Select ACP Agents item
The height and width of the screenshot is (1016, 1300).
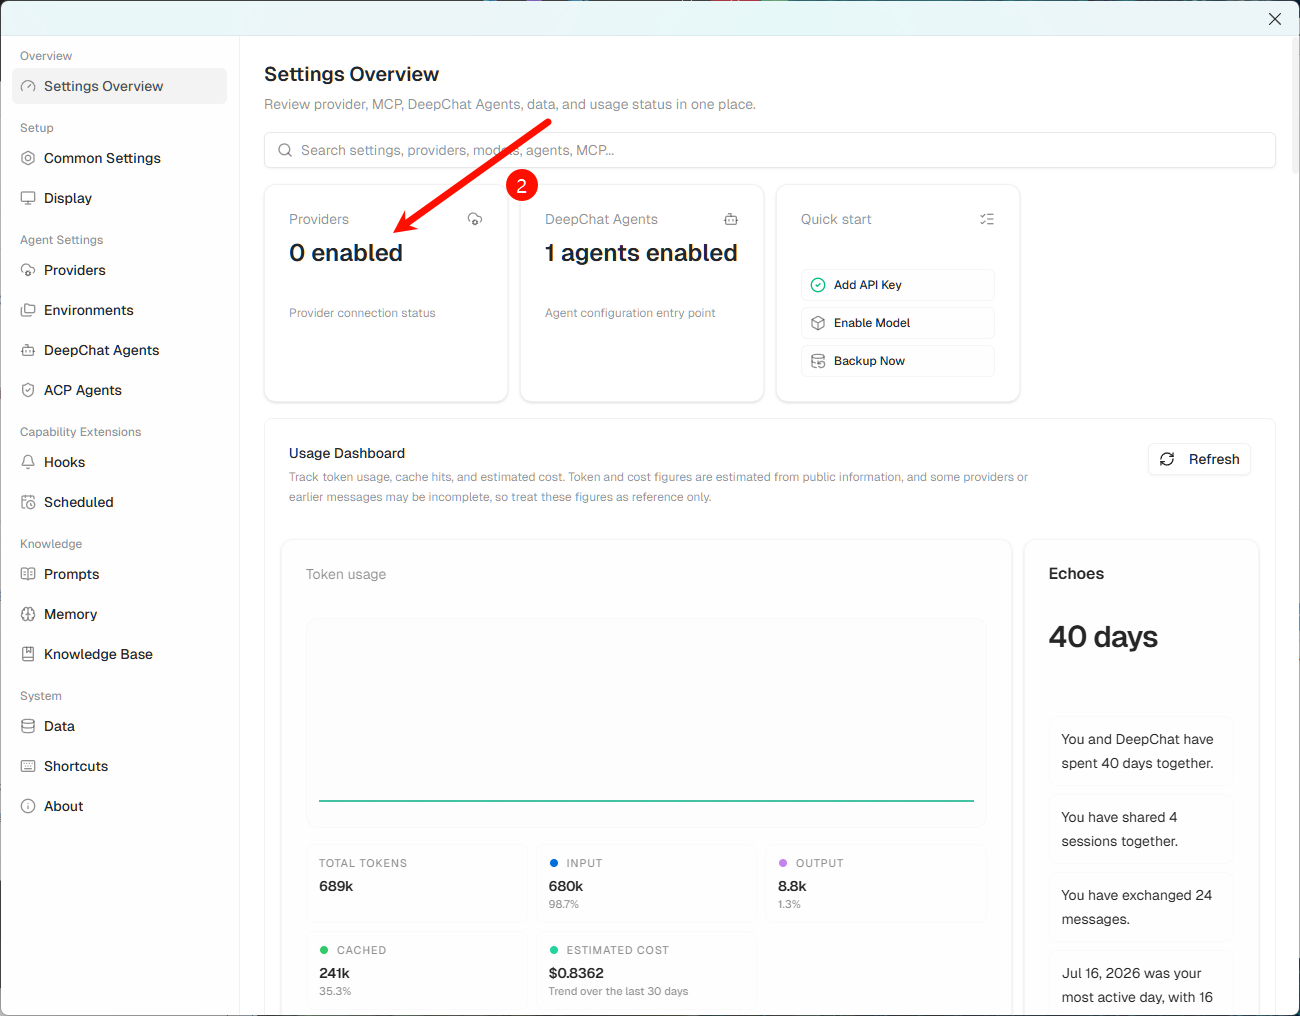(119, 390)
